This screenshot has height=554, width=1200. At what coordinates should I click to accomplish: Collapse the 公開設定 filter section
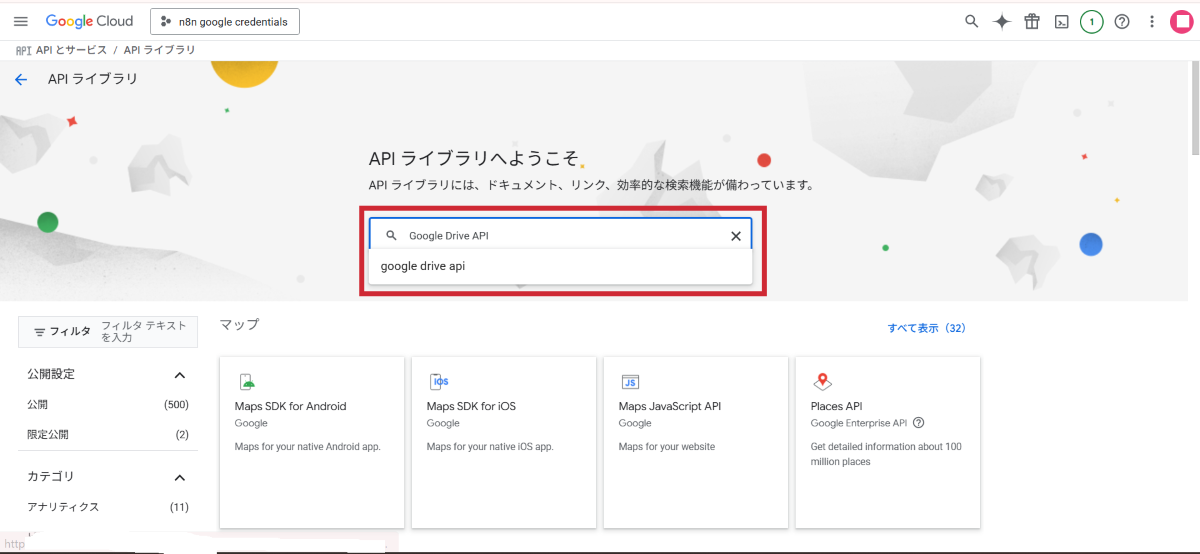[x=180, y=375]
